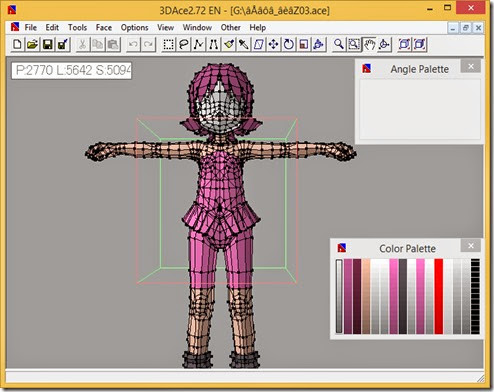Screen dimensions: 494x392
Task: Pick the black color column
Action: (x=475, y=296)
